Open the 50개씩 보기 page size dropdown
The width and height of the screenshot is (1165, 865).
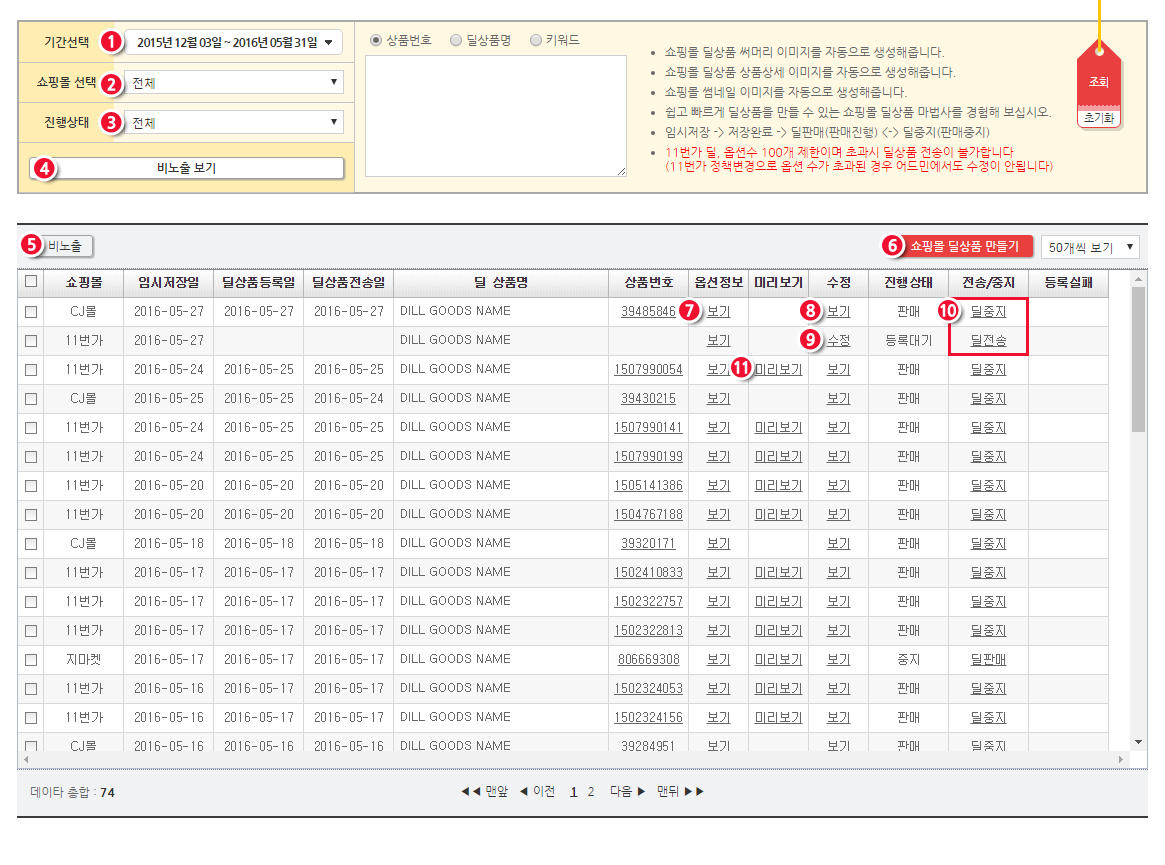coord(1090,247)
